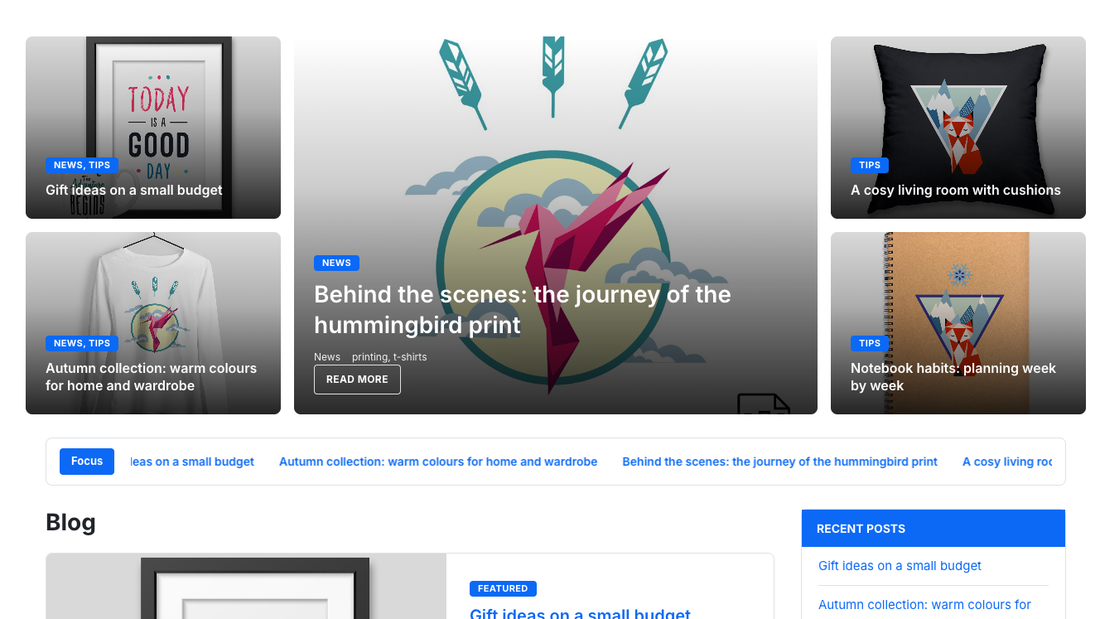Click NEWS, TIPS badge on Autumn collection card
The width and height of the screenshot is (1100, 619).
[x=82, y=343]
